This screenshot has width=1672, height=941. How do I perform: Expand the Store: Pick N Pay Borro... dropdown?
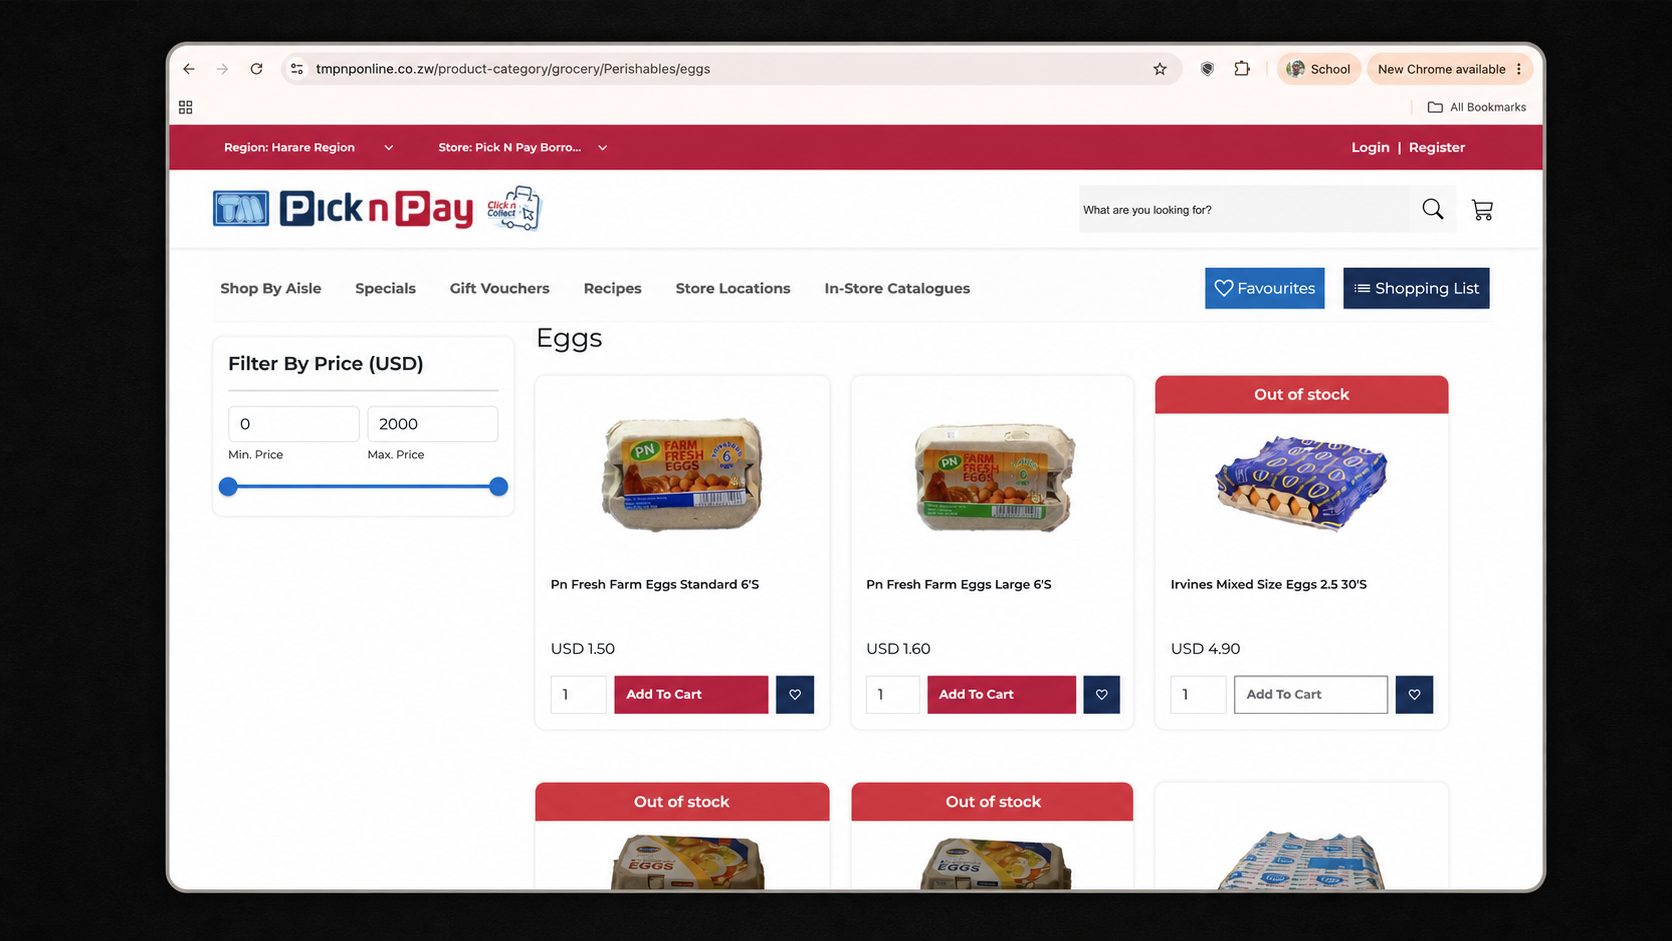(x=523, y=147)
